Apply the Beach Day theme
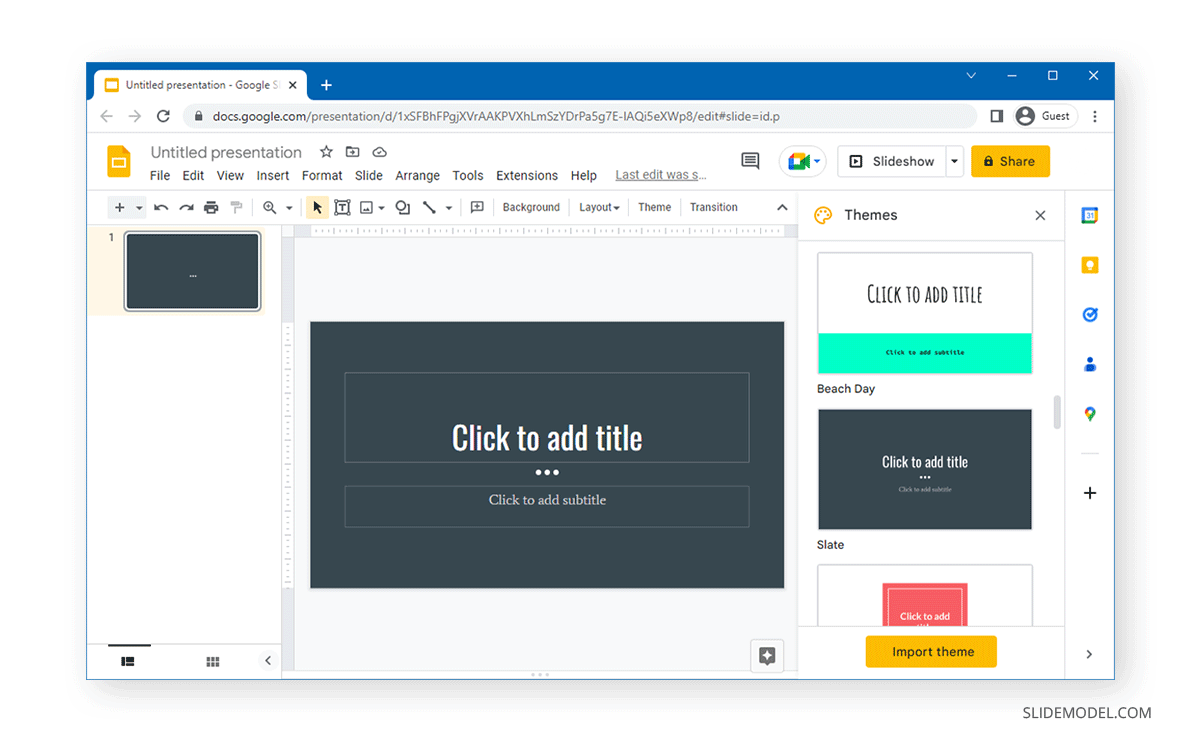Image resolution: width=1200 pixels, height=743 pixels. click(x=925, y=313)
